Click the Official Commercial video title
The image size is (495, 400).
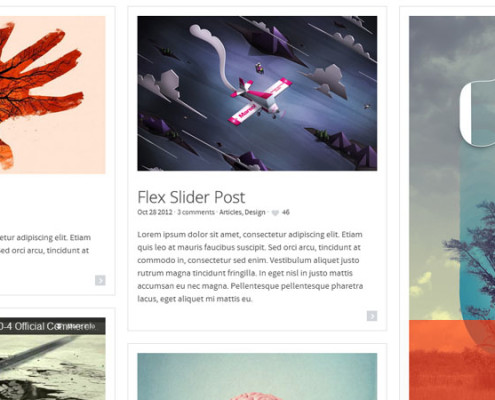pos(47,326)
